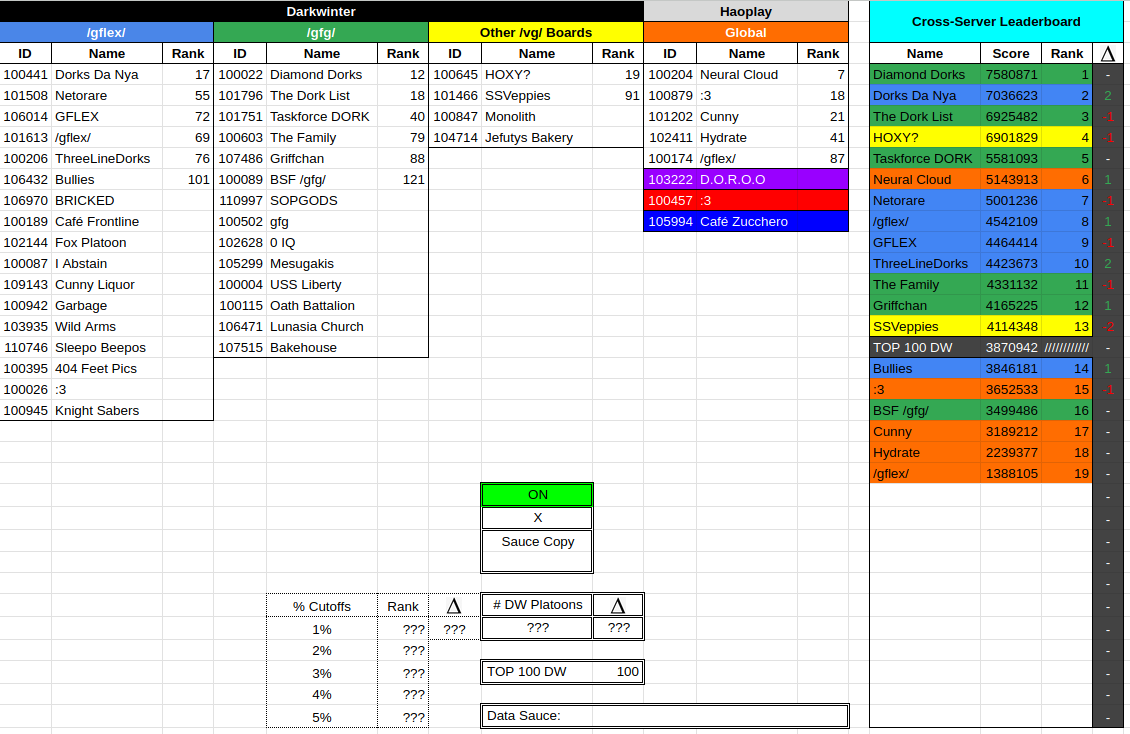Click the delta symbol next to Cutoffs Rank
This screenshot has width=1130, height=734.
(x=454, y=607)
